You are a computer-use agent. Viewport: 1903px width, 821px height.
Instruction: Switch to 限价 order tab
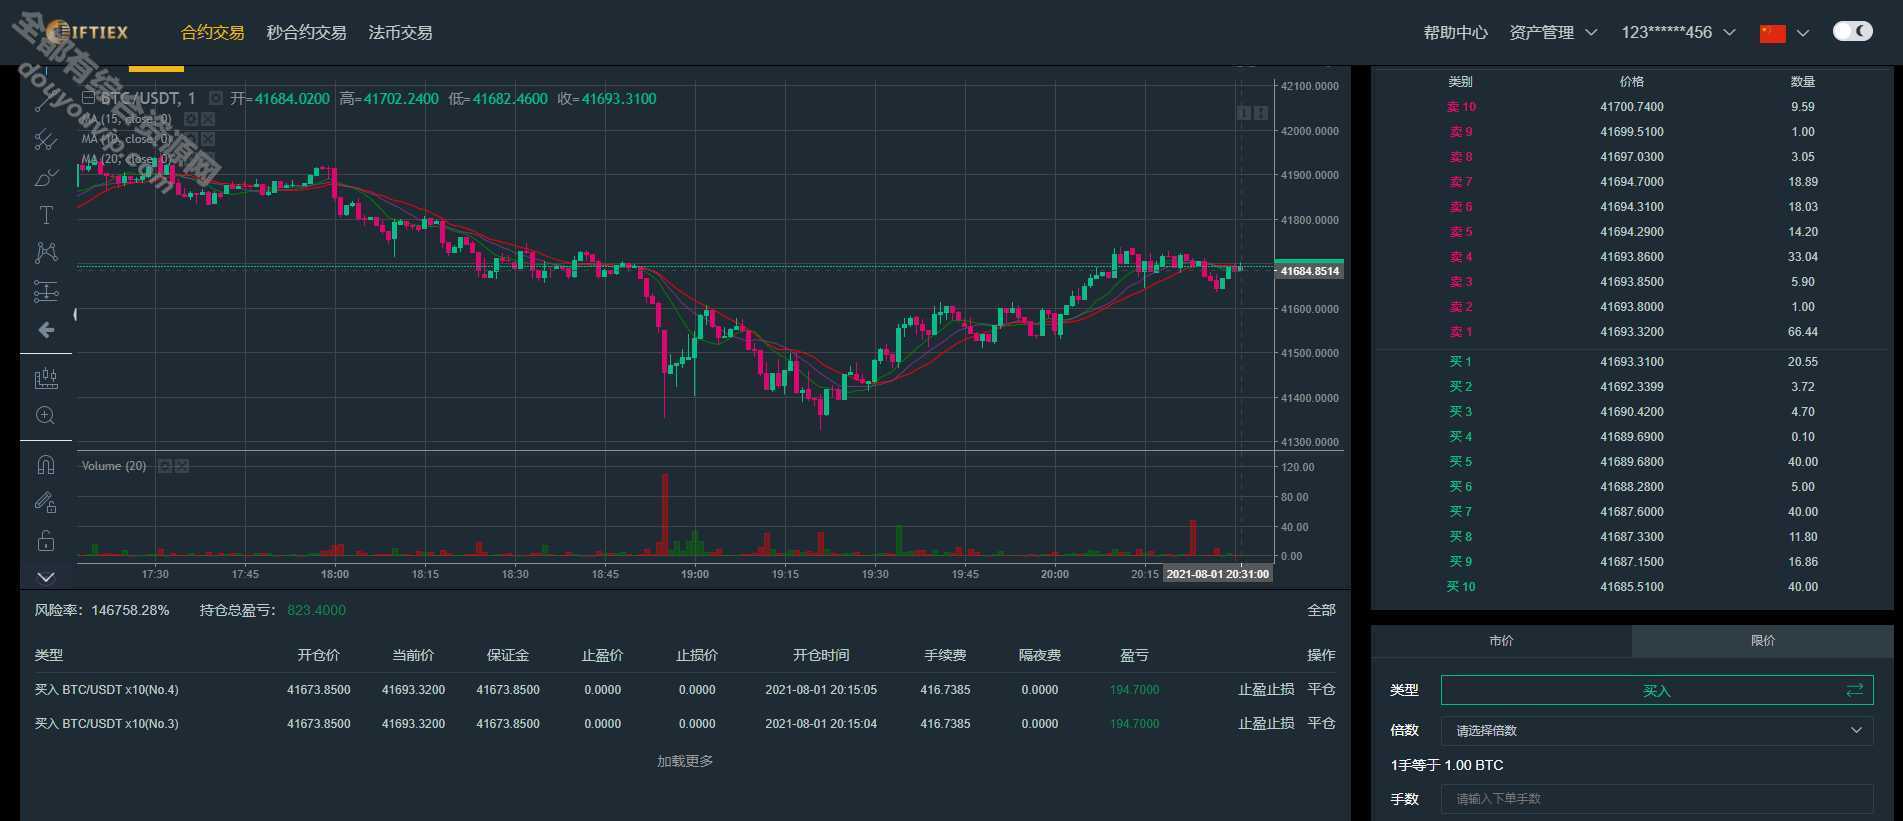tap(1763, 641)
